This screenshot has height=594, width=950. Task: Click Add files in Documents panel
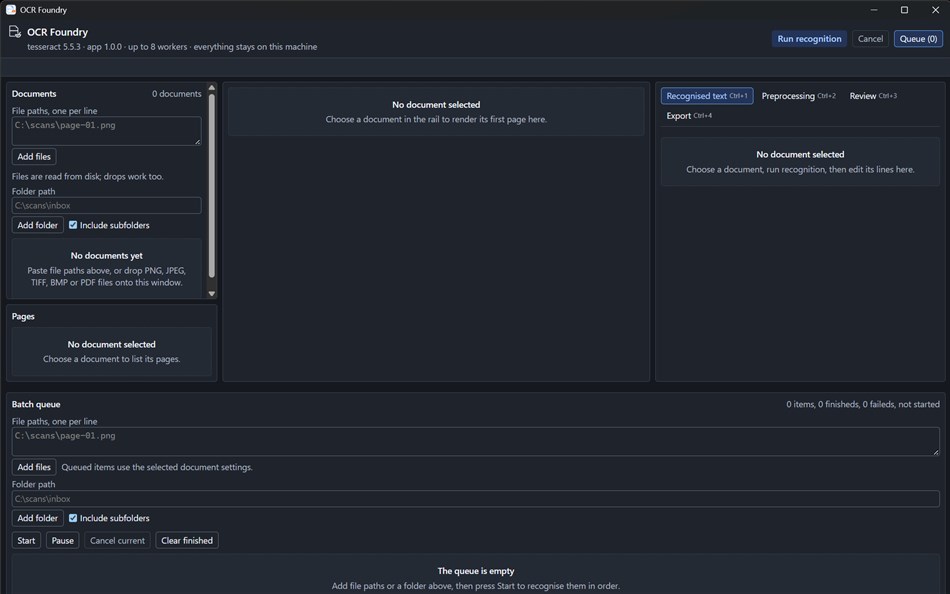pos(34,156)
